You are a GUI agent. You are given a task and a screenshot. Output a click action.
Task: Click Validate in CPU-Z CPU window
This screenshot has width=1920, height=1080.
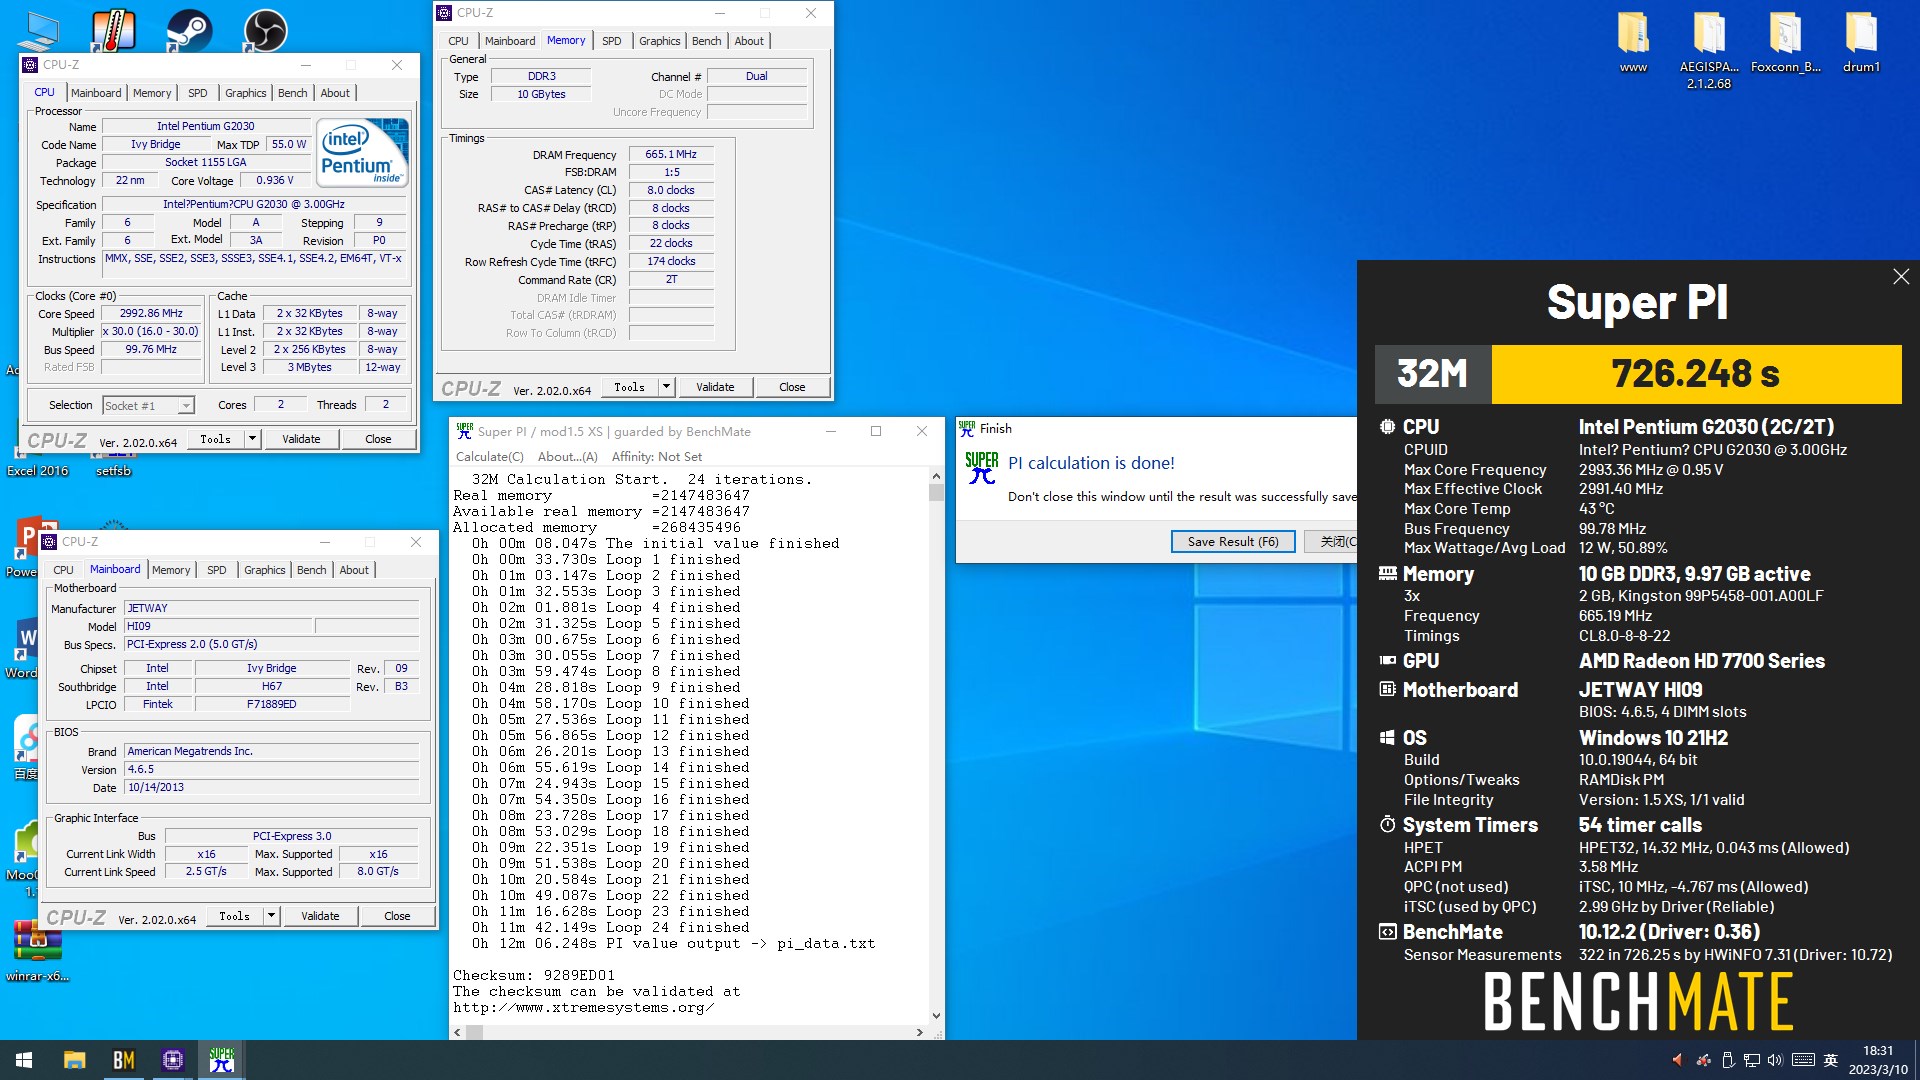pos(301,439)
